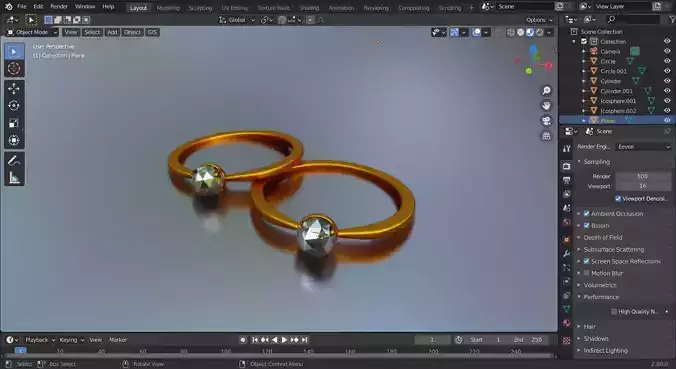The width and height of the screenshot is (676, 369).
Task: Open the Tool properties tab icon
Action: pyautogui.click(x=566, y=149)
